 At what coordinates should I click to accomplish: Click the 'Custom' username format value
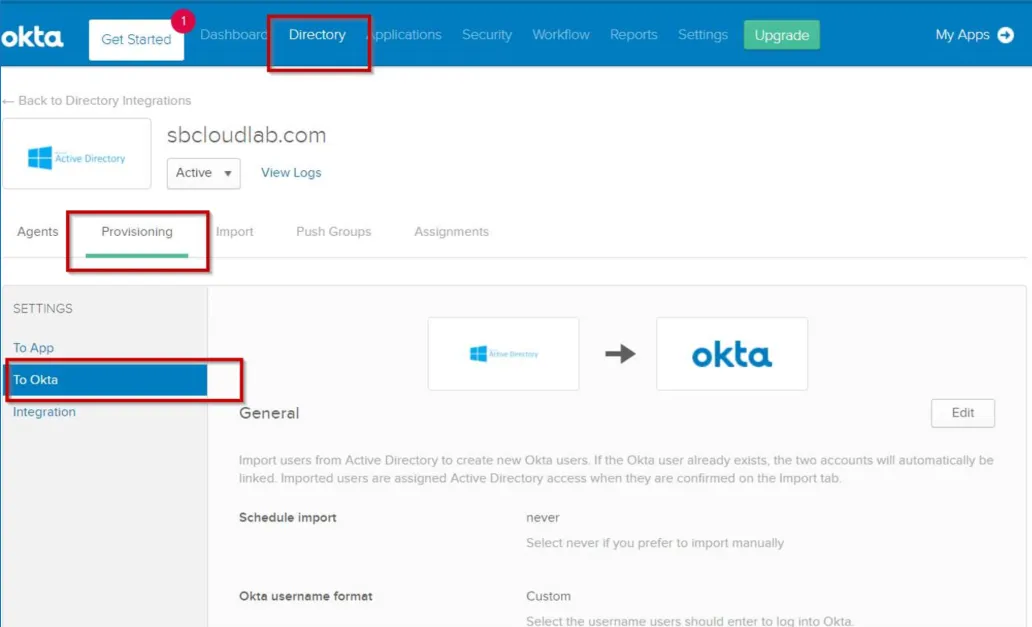point(548,596)
